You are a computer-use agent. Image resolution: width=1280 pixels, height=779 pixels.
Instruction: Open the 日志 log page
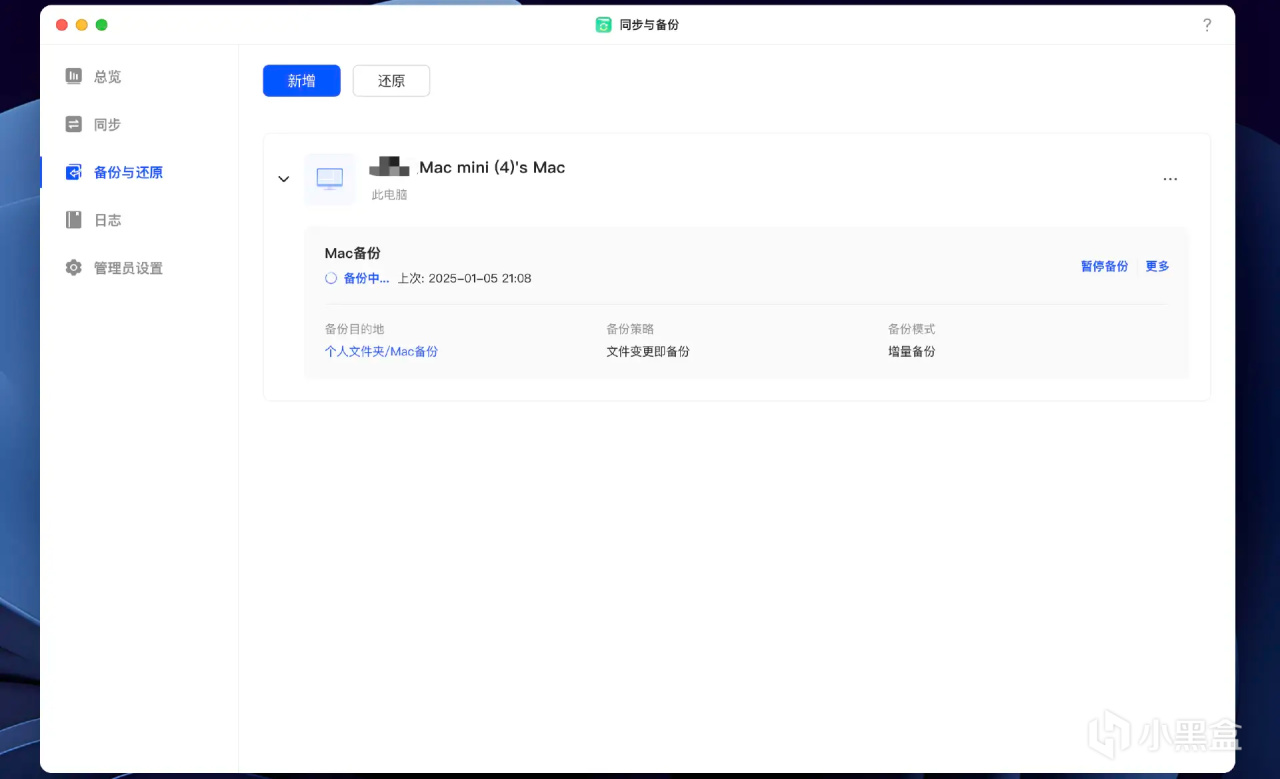point(107,221)
